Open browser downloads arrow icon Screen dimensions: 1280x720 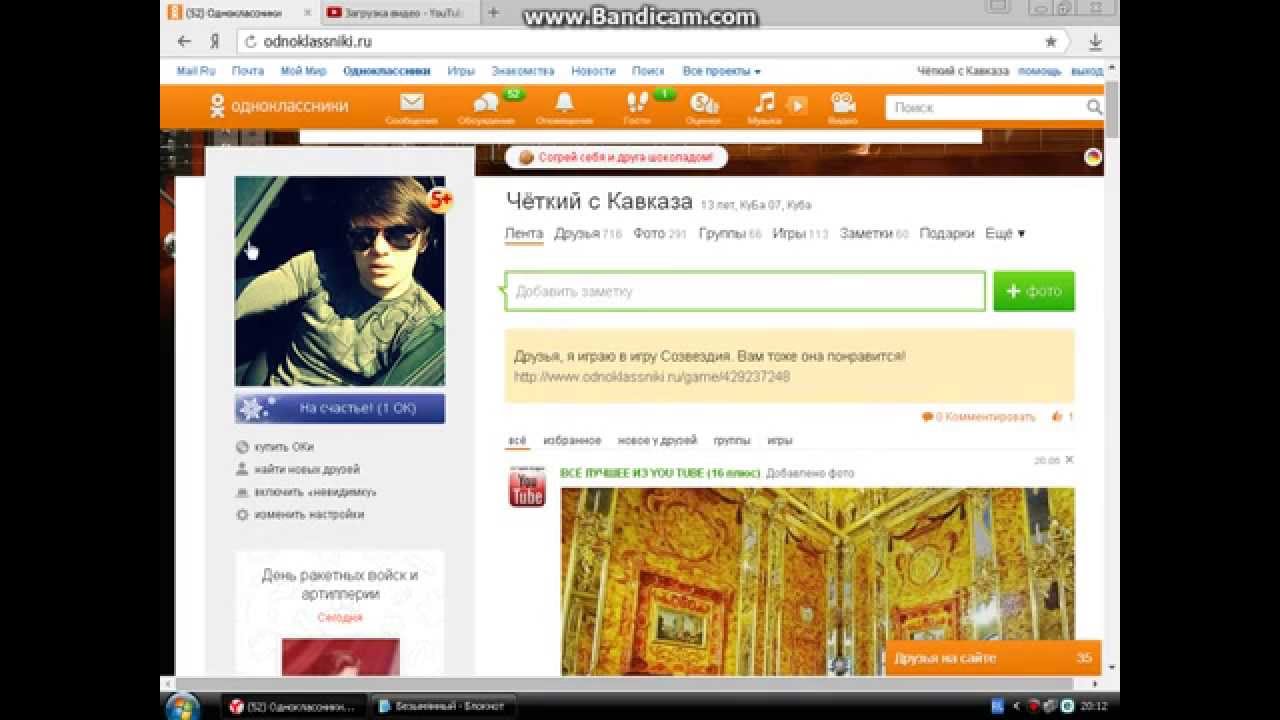1095,42
